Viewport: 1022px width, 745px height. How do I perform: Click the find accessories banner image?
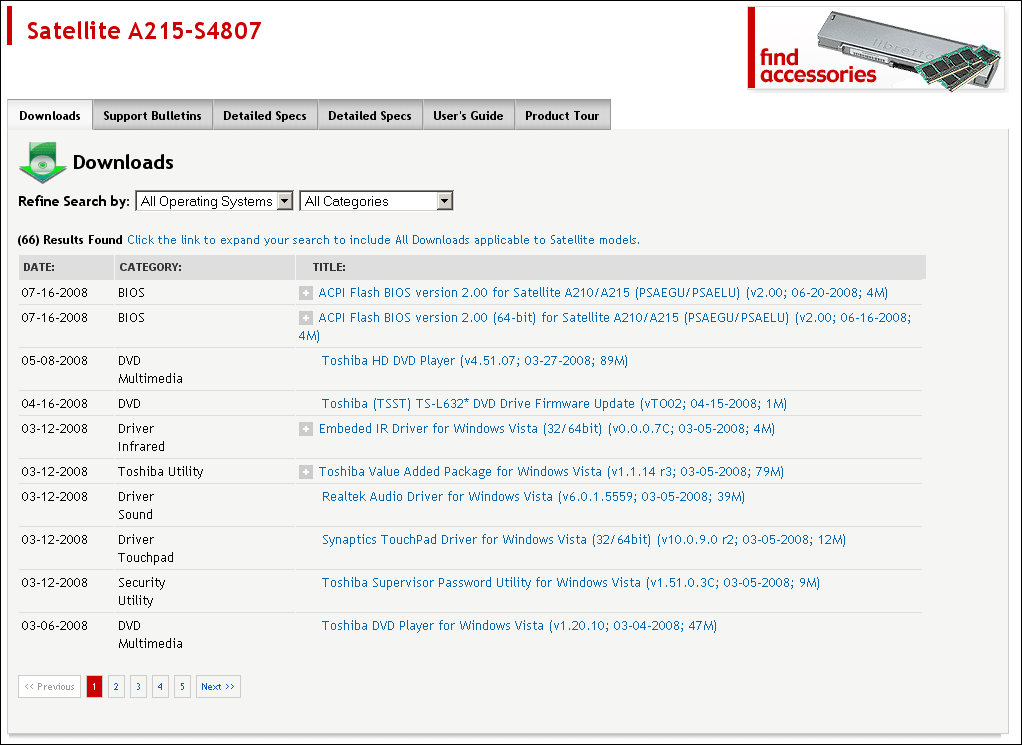875,48
